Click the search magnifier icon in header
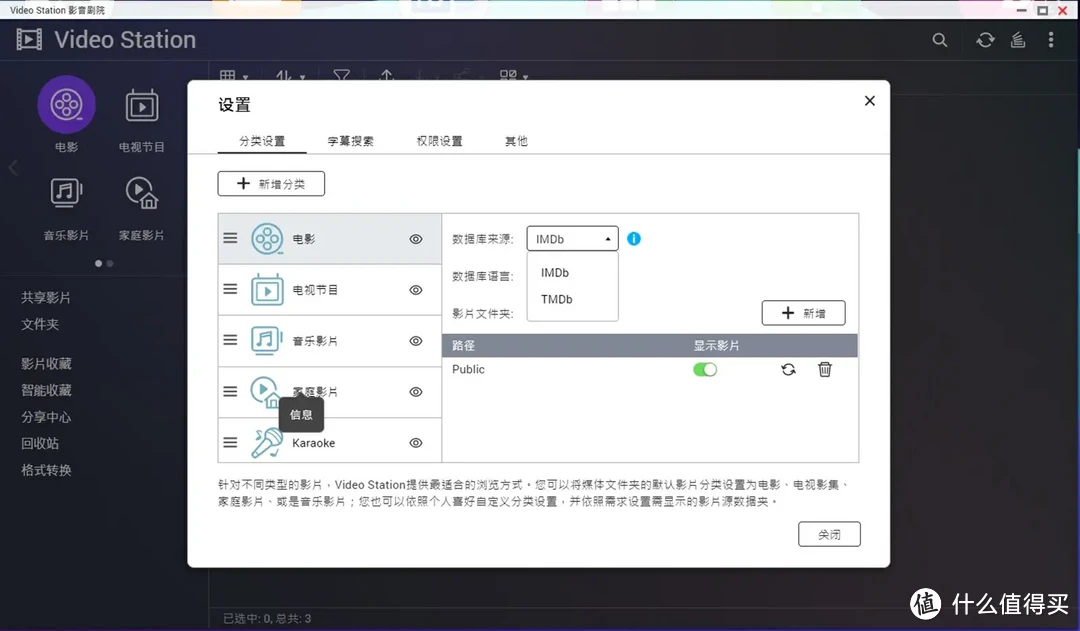Viewport: 1080px width, 631px height. 939,40
